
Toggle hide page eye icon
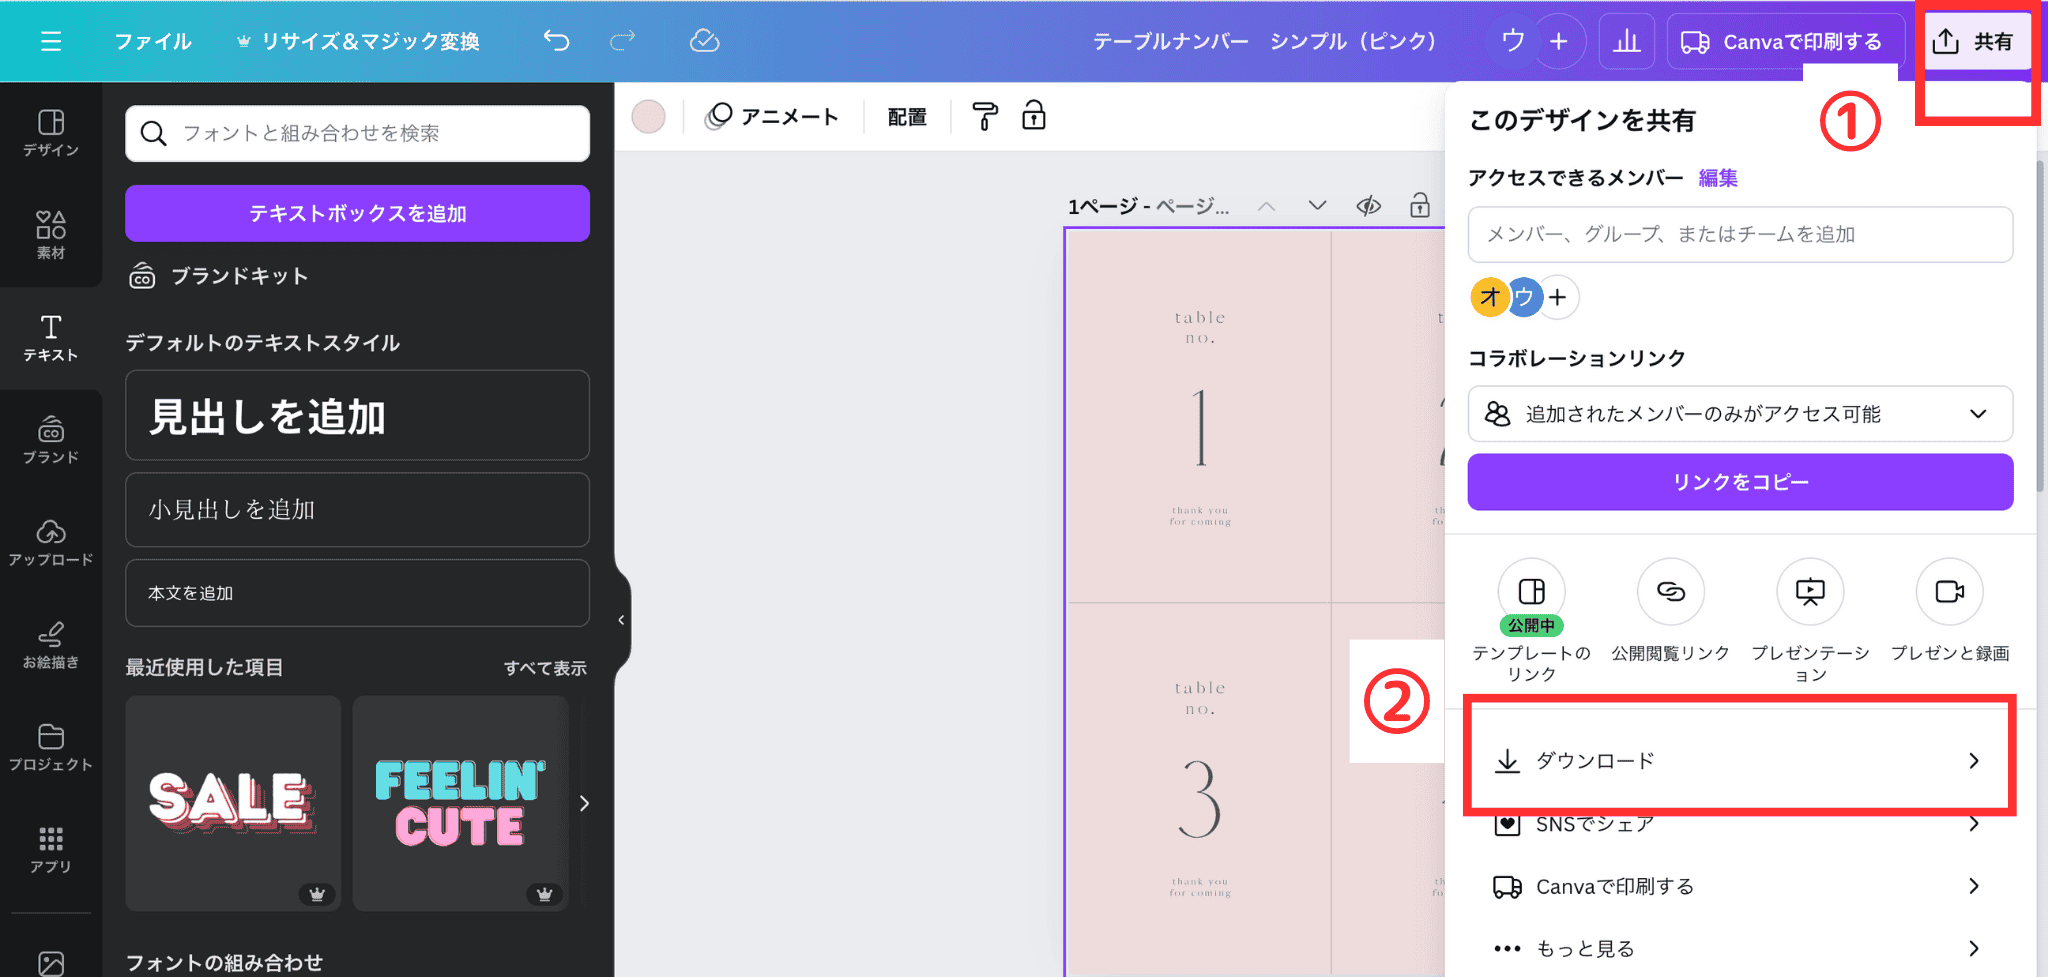pos(1368,206)
